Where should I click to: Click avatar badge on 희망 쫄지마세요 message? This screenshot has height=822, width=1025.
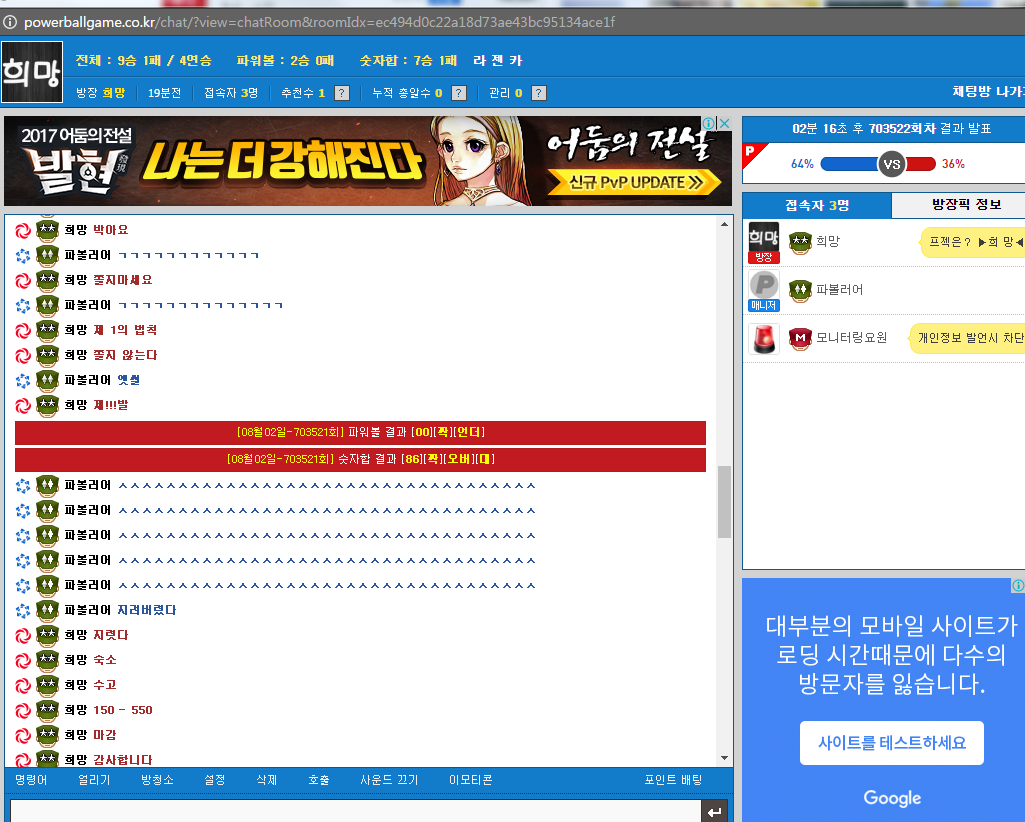tap(47, 280)
